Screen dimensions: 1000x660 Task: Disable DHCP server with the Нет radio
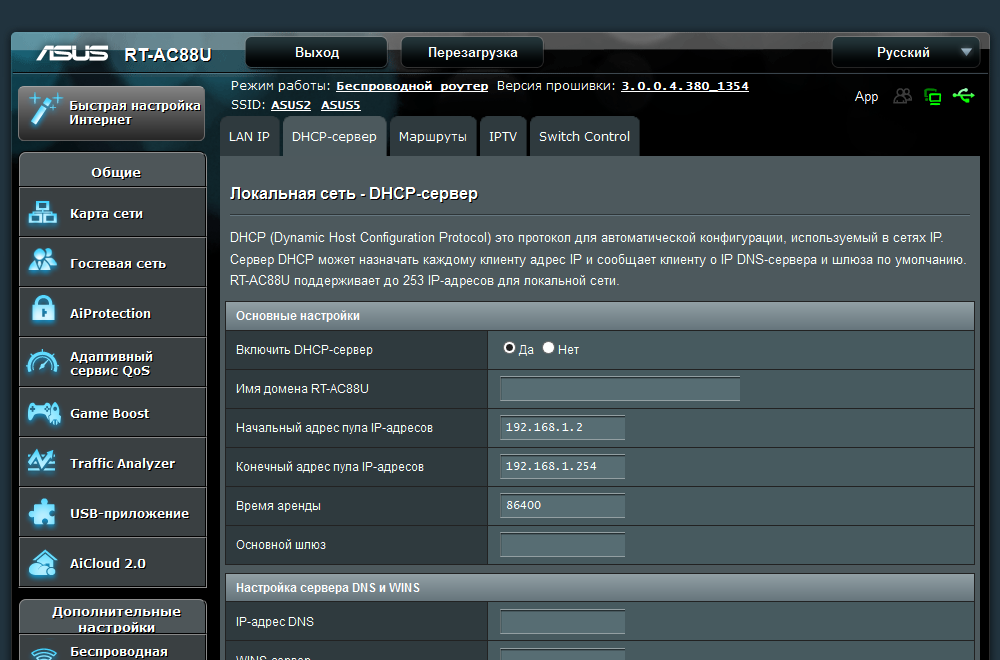548,348
